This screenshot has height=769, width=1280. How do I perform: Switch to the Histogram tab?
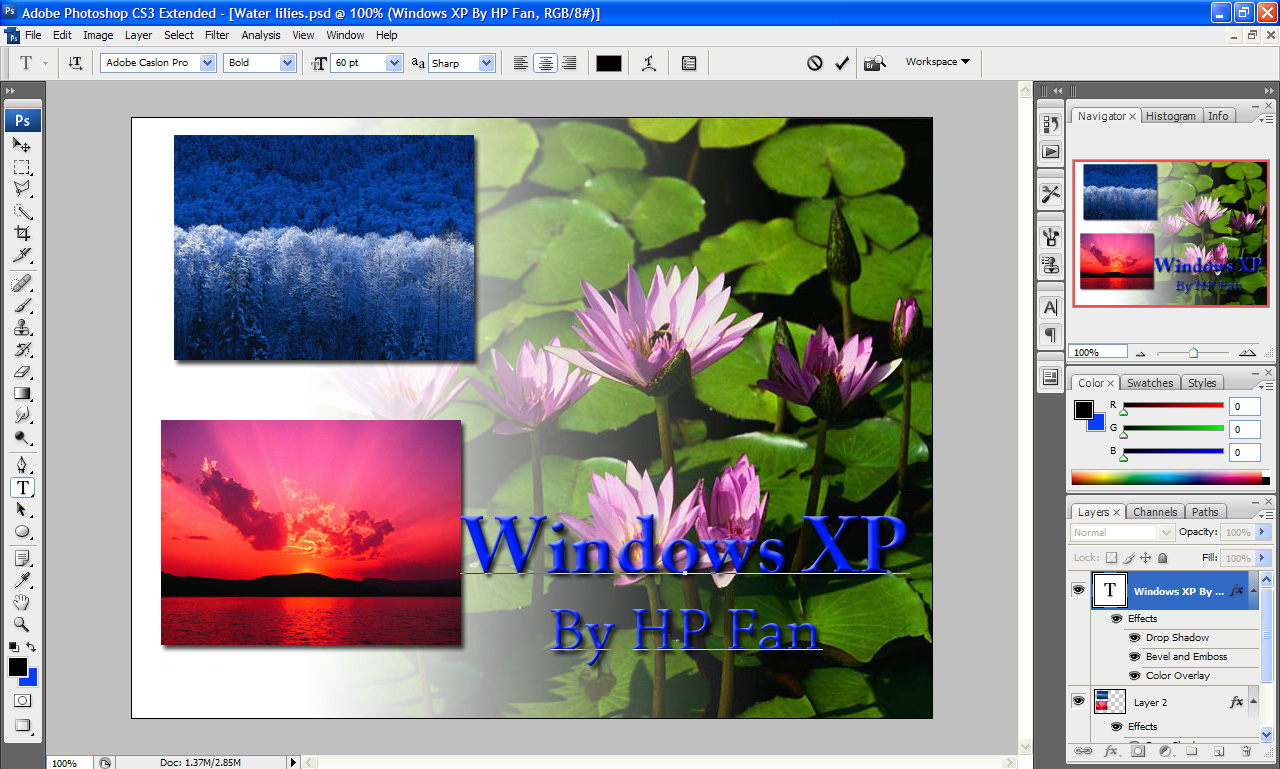coord(1171,116)
